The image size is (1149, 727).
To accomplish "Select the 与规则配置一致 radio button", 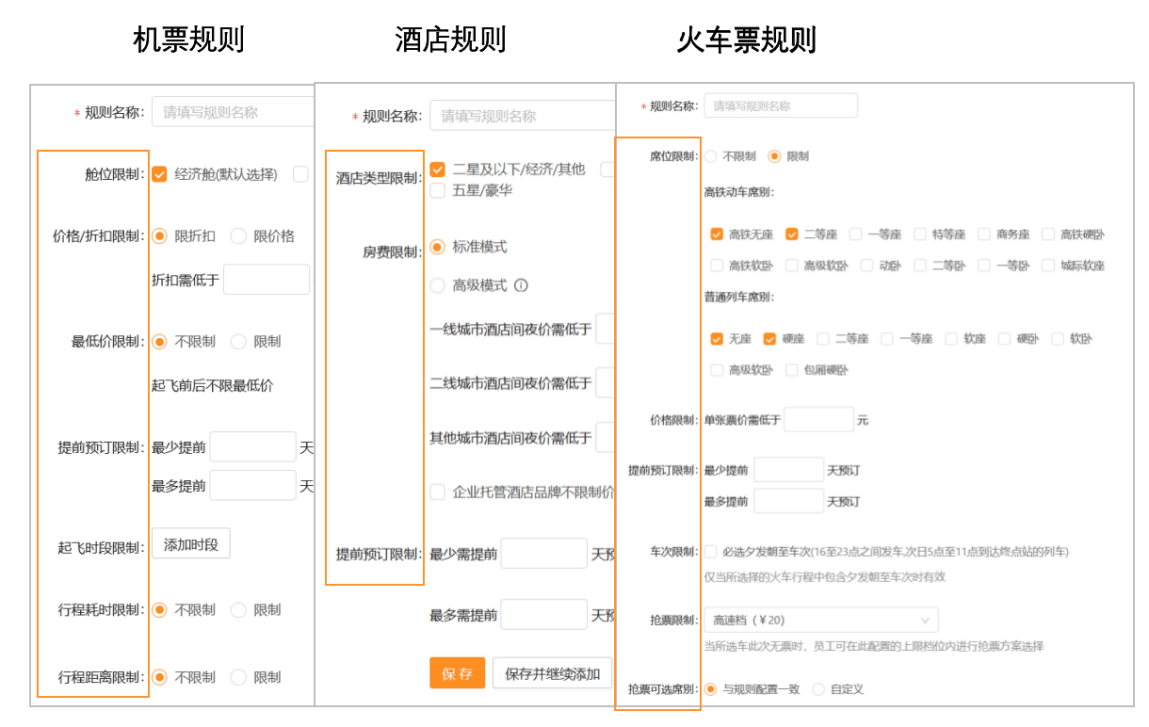I will 711,689.
